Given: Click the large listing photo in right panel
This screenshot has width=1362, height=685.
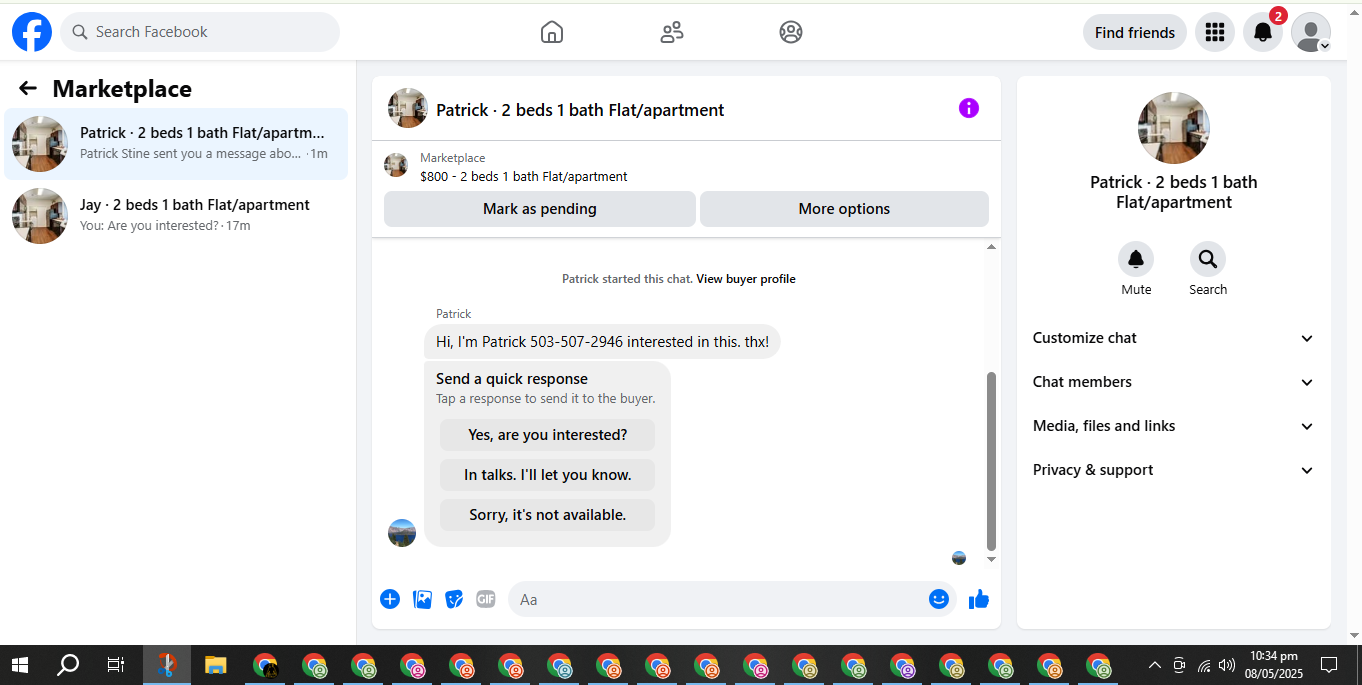Looking at the screenshot, I should pos(1174,128).
